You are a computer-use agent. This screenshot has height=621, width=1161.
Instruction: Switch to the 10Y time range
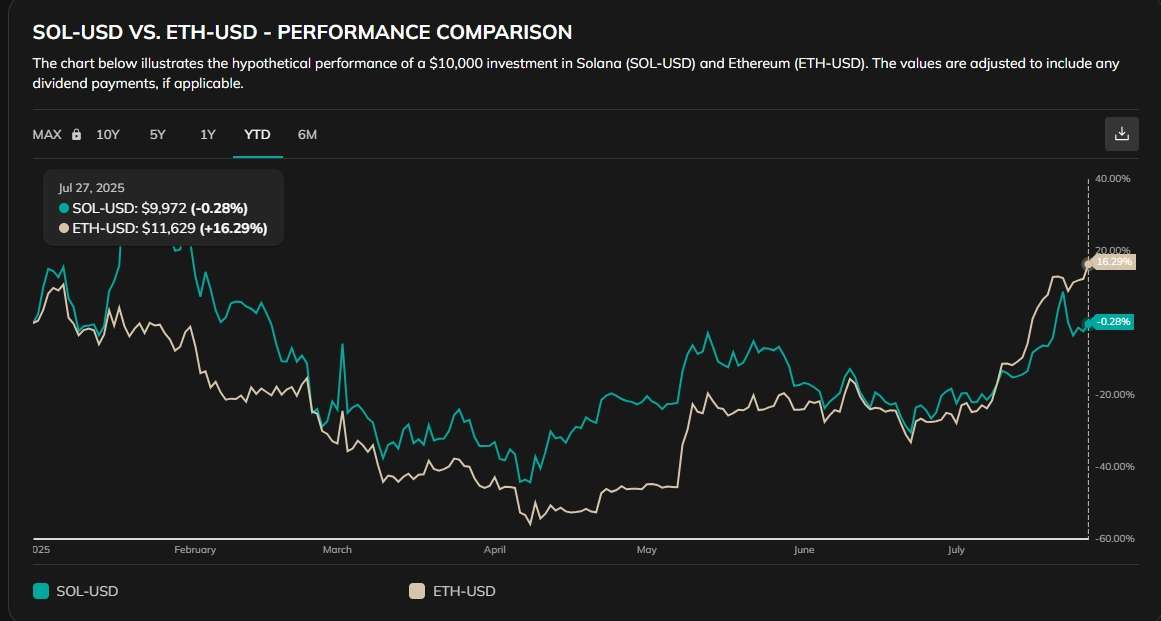[x=108, y=135]
